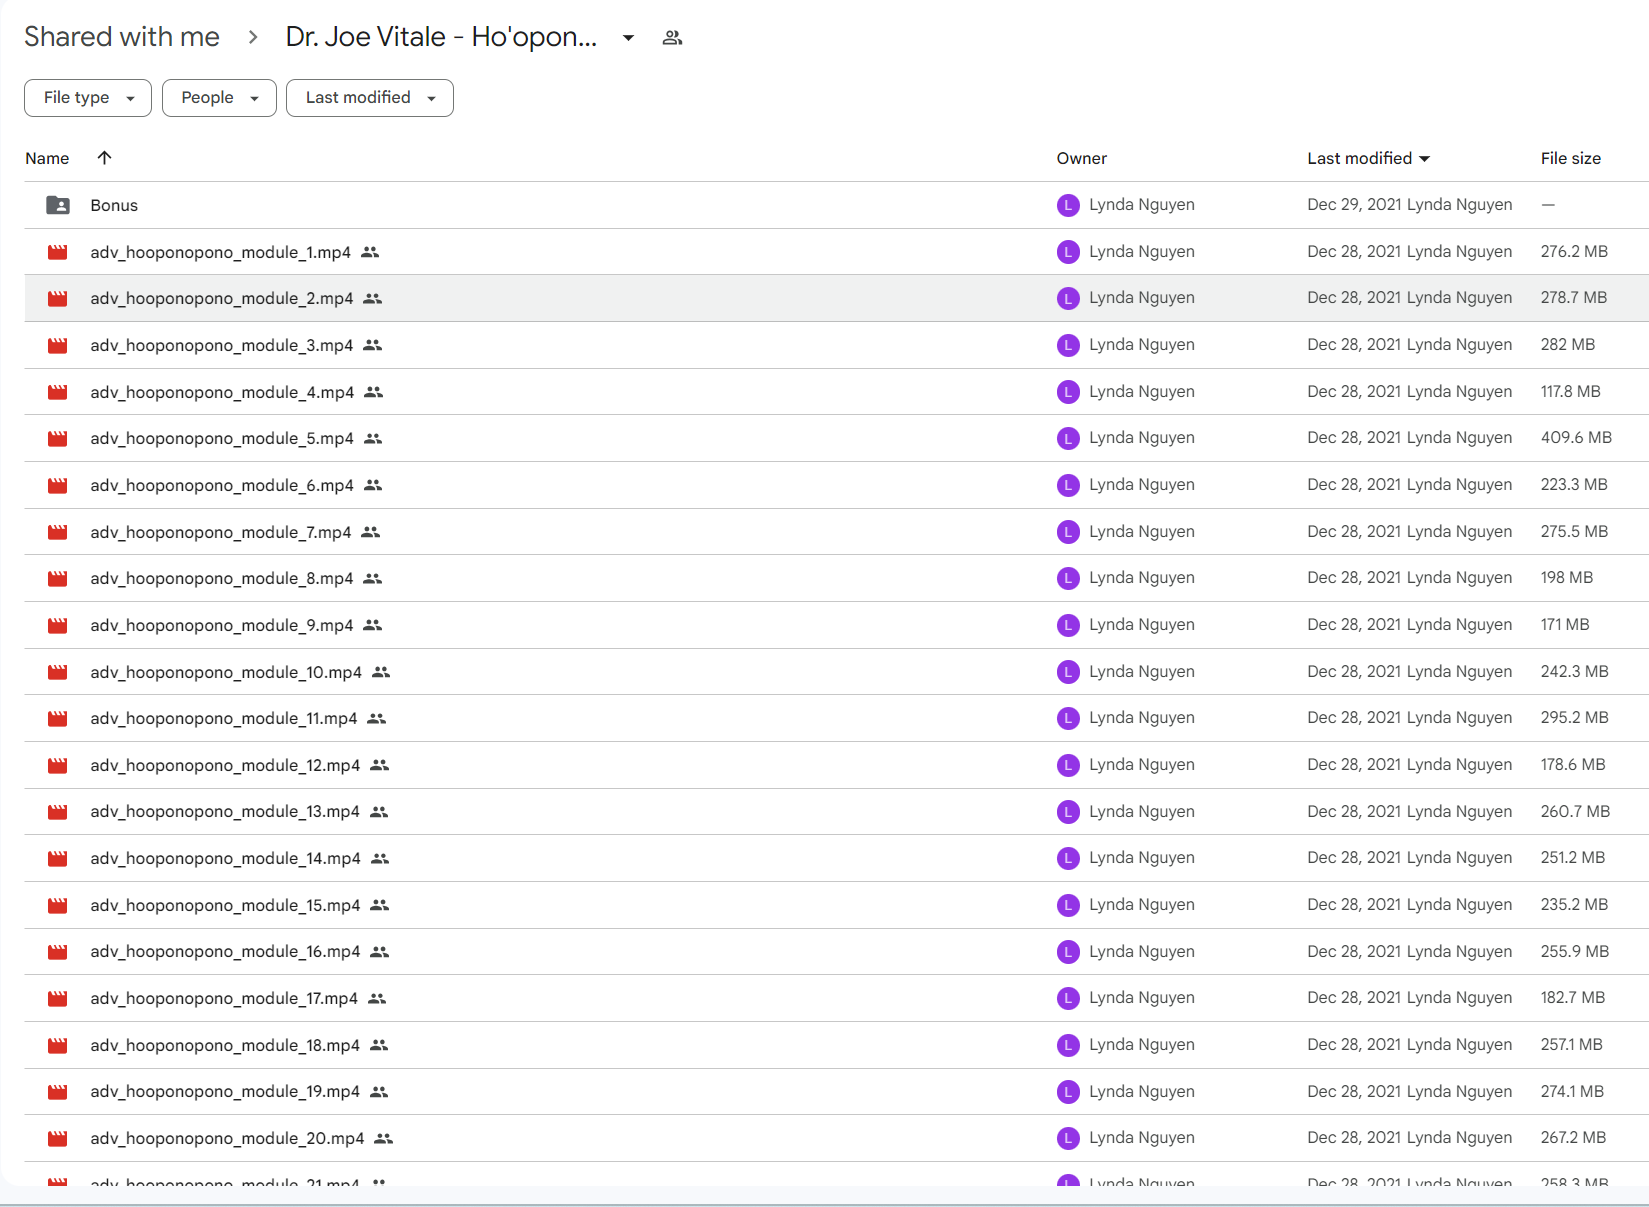This screenshot has width=1649, height=1207.
Task: Select file adv_hooponopono_module_8.mp4
Action: (222, 578)
